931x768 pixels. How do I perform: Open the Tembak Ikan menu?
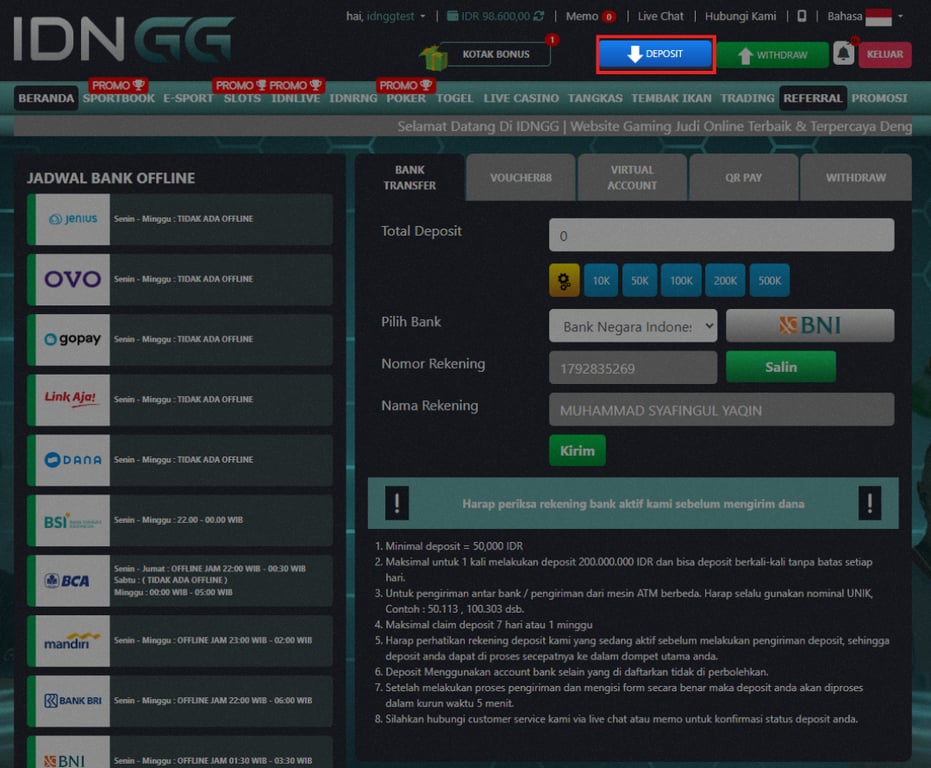click(671, 99)
